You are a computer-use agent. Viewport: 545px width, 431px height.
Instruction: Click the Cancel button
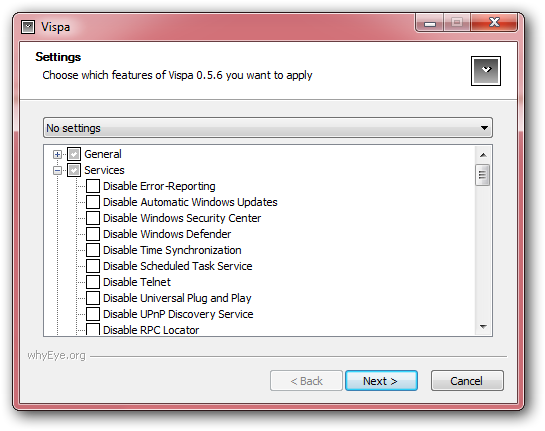pyautogui.click(x=467, y=381)
